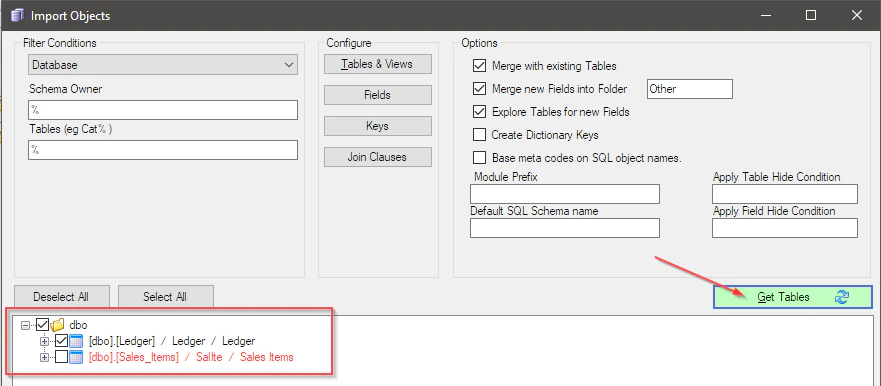Click the Ledger table icon
Screen dimensions: 881x386
click(x=76, y=341)
